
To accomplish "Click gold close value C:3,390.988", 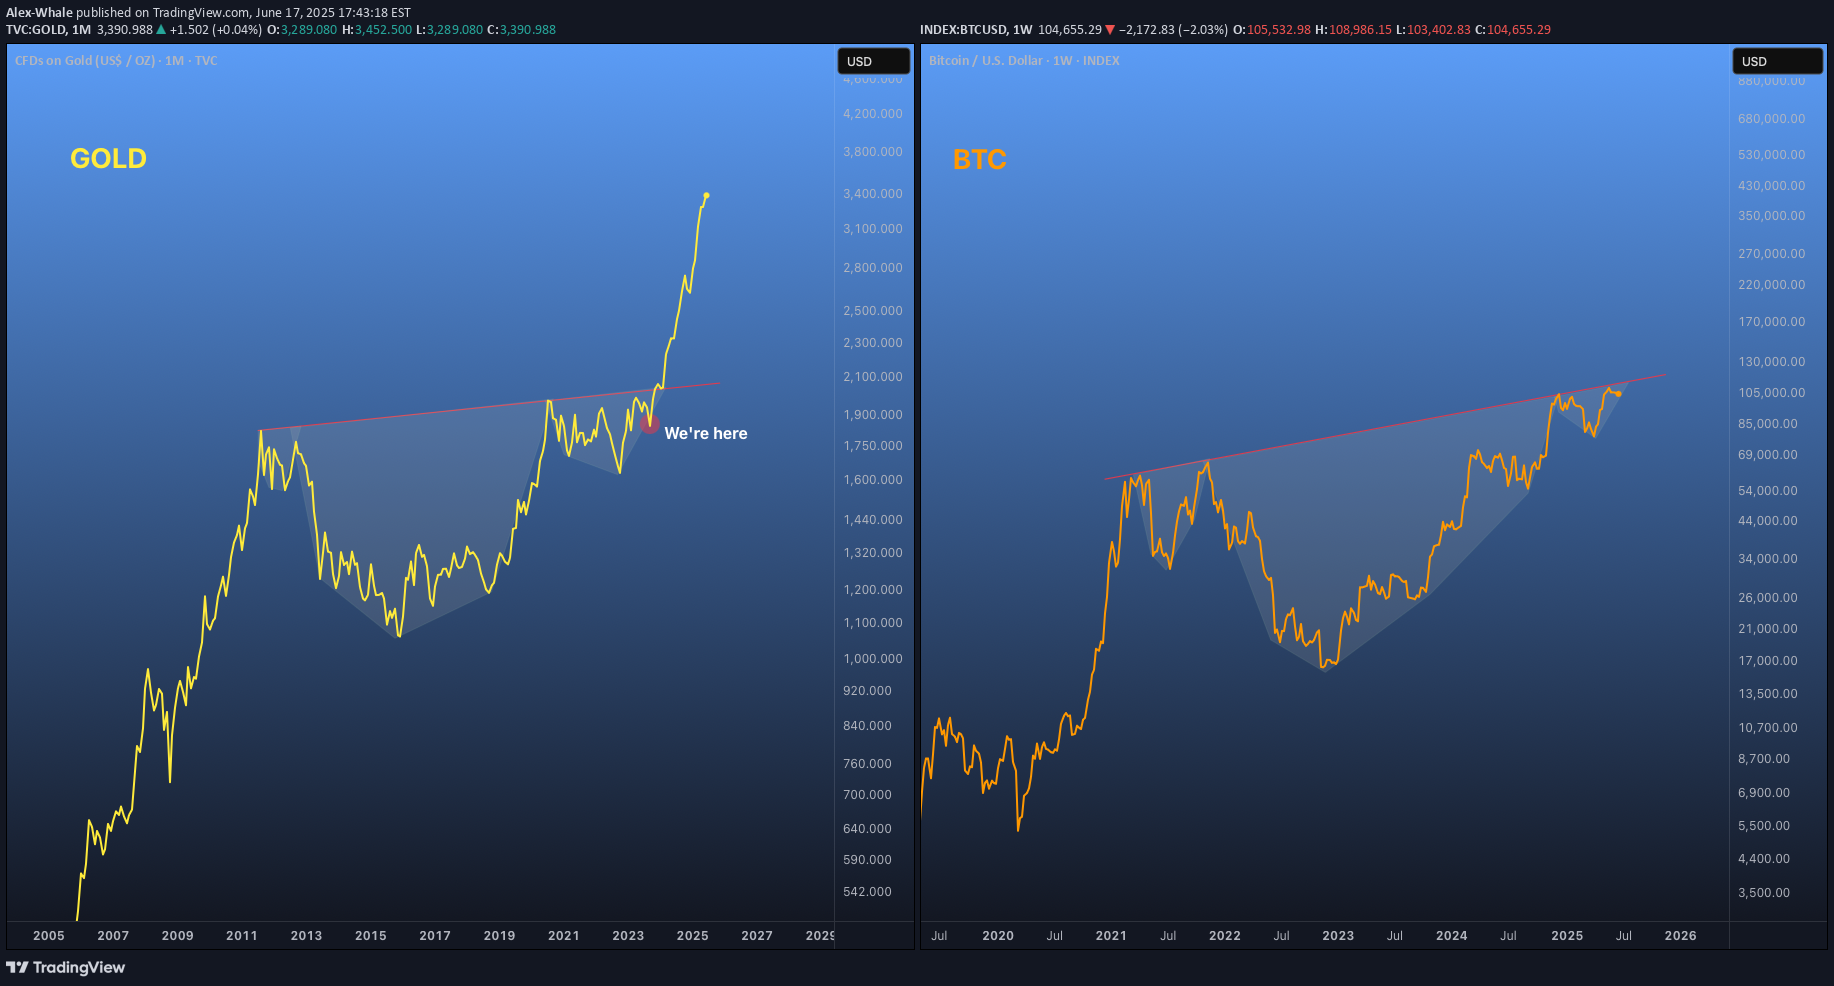I will coord(521,30).
